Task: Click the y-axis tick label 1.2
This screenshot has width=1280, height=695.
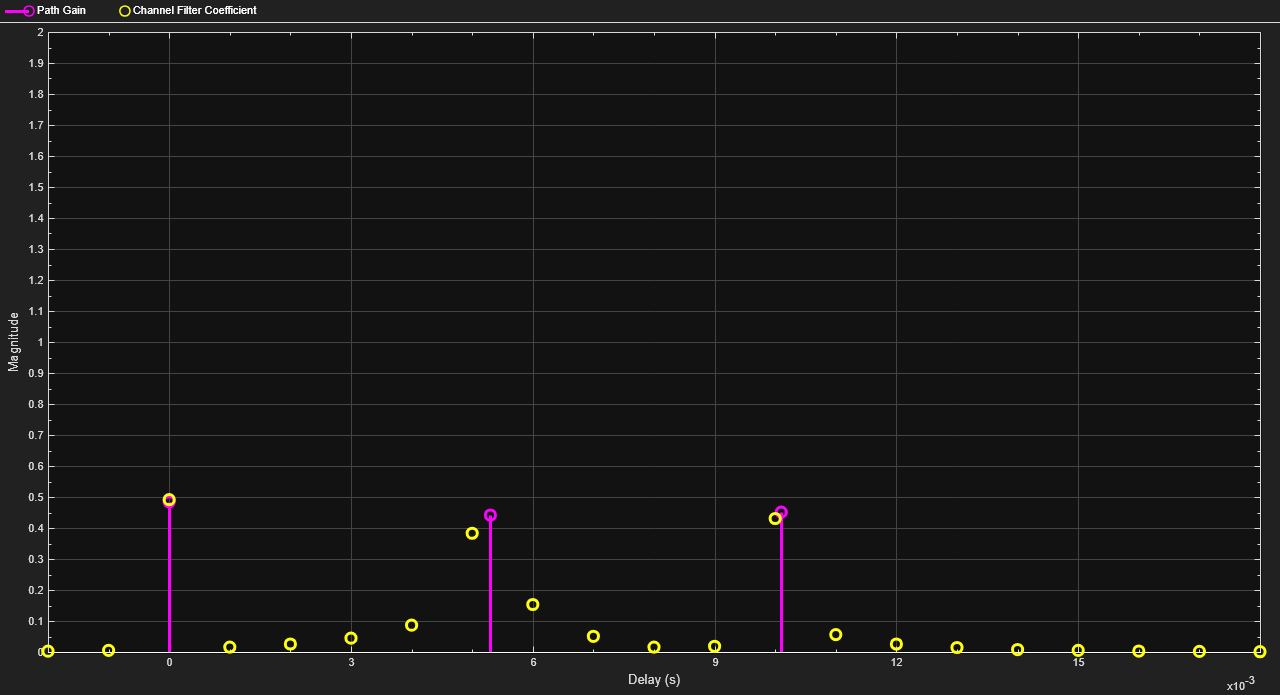Action: (x=37, y=280)
